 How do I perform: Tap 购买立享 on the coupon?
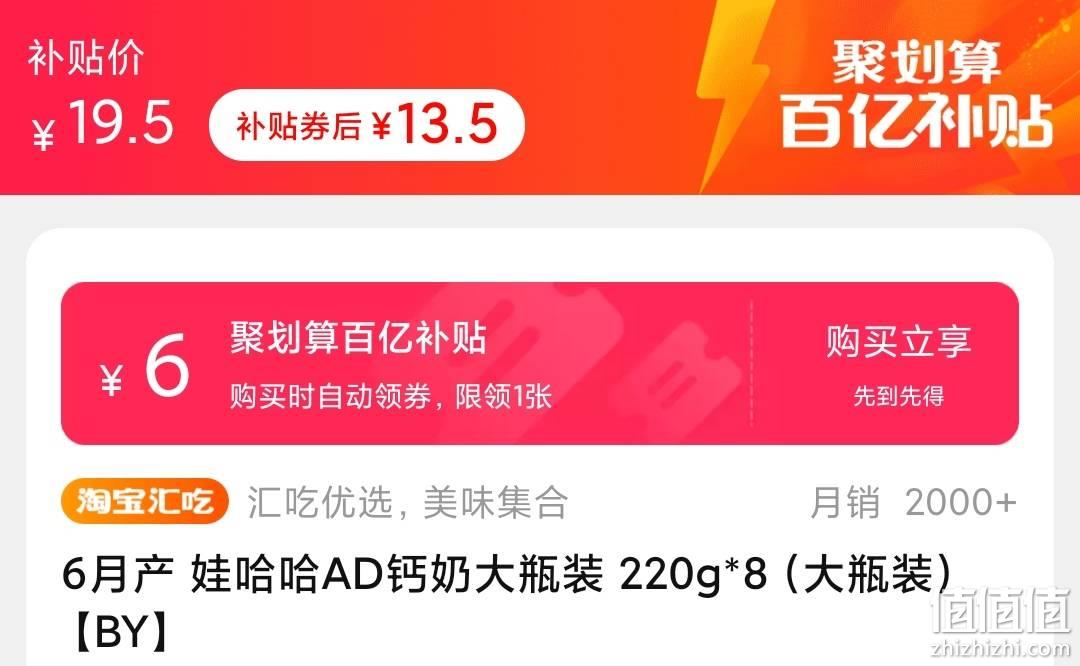coord(899,342)
